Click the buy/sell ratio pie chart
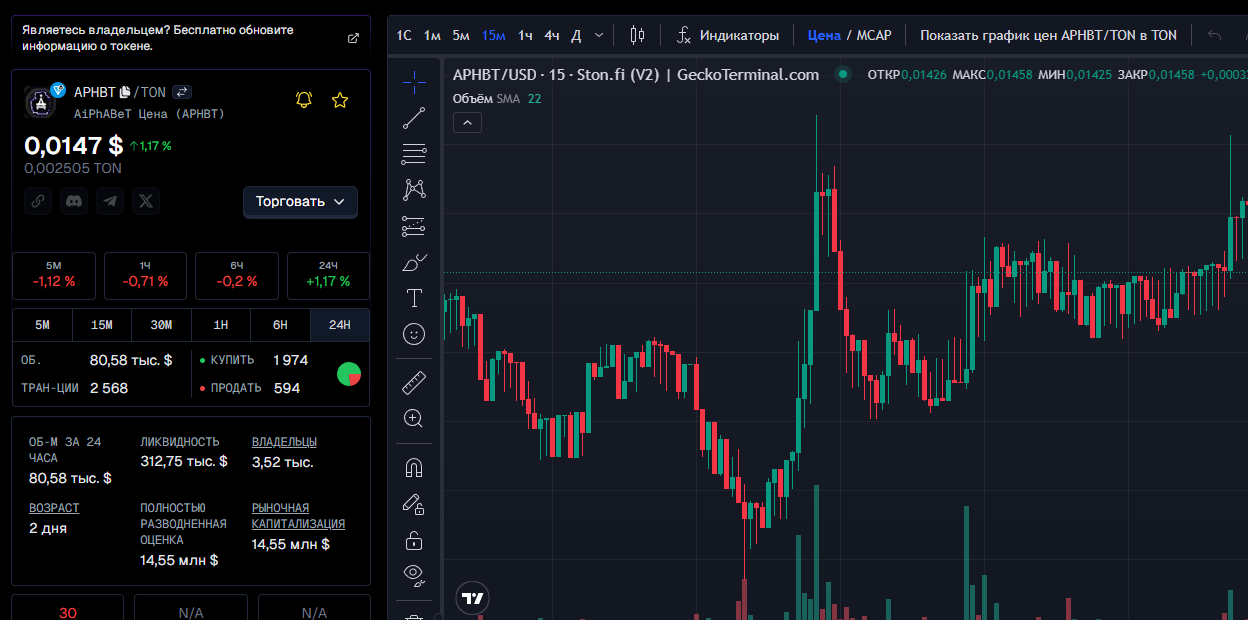This screenshot has height=620, width=1248. click(x=349, y=374)
